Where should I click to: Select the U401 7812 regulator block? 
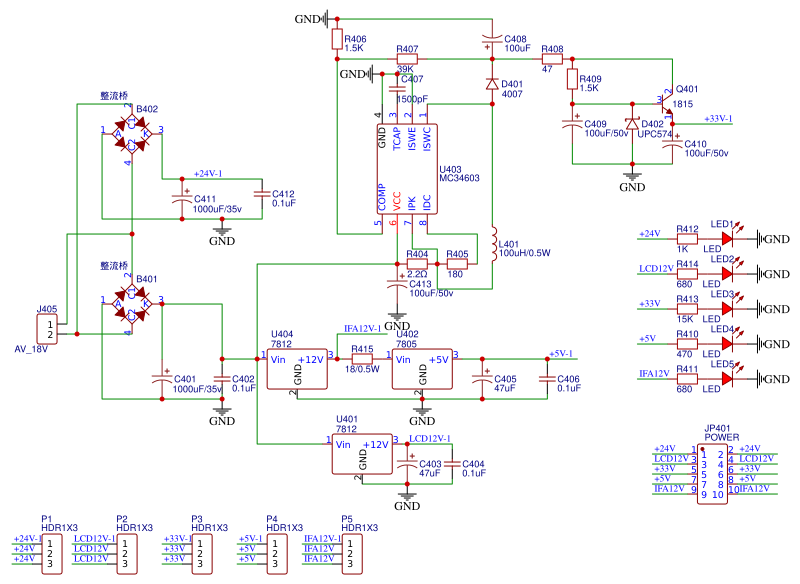(362, 454)
